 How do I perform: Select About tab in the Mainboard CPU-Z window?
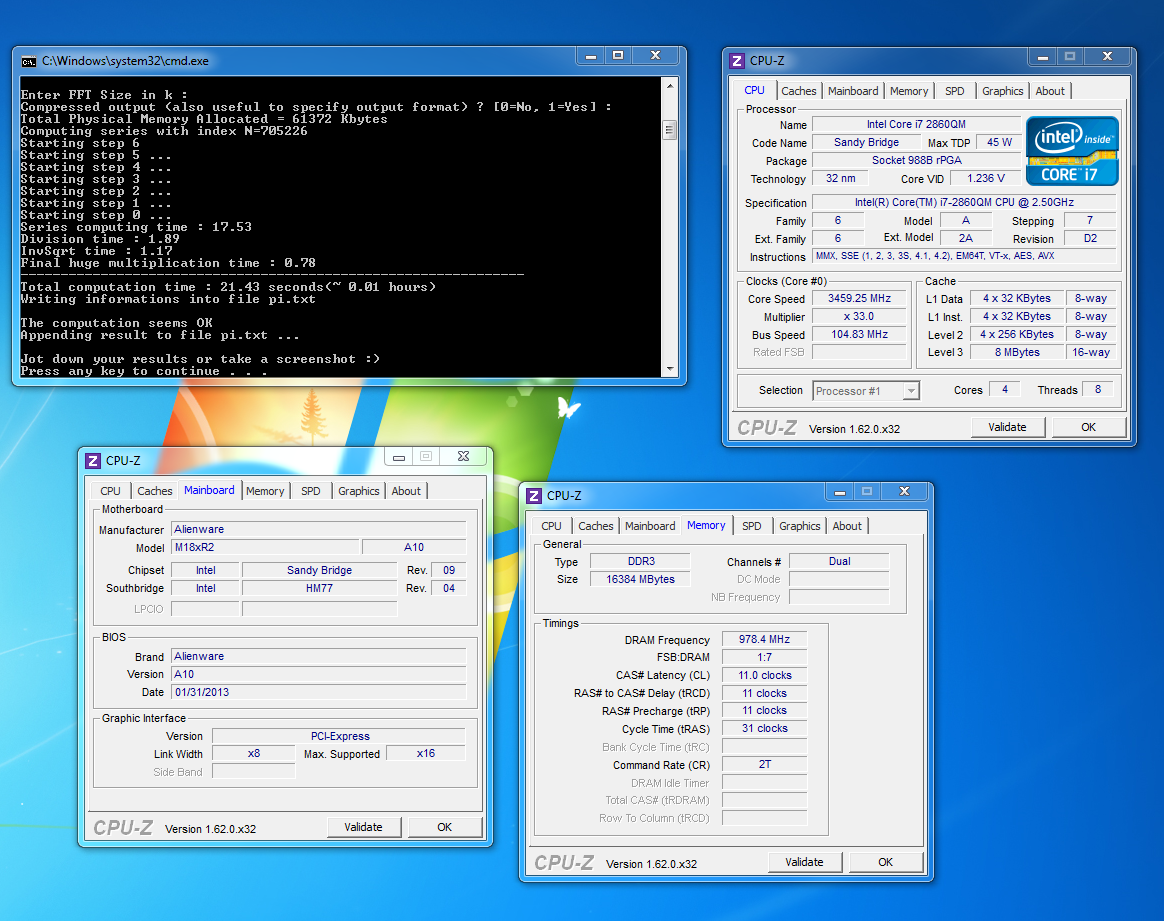pyautogui.click(x=406, y=491)
